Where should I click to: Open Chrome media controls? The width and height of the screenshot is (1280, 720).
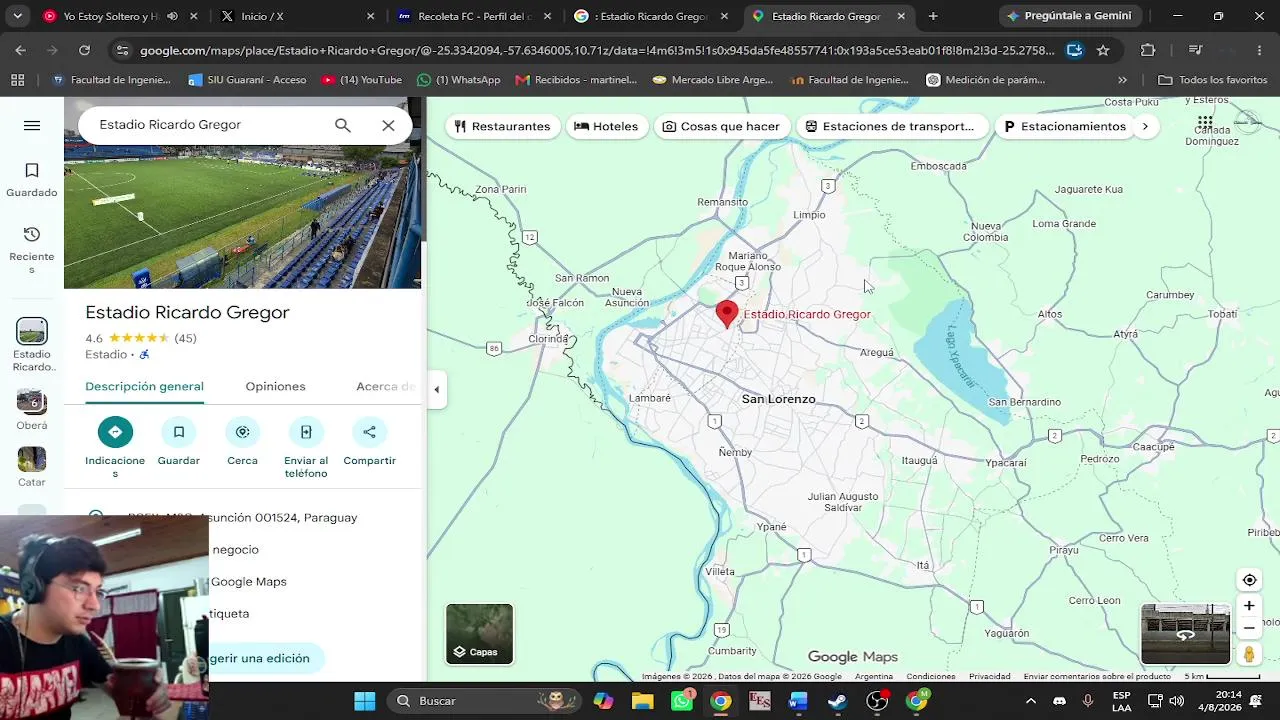1195,50
